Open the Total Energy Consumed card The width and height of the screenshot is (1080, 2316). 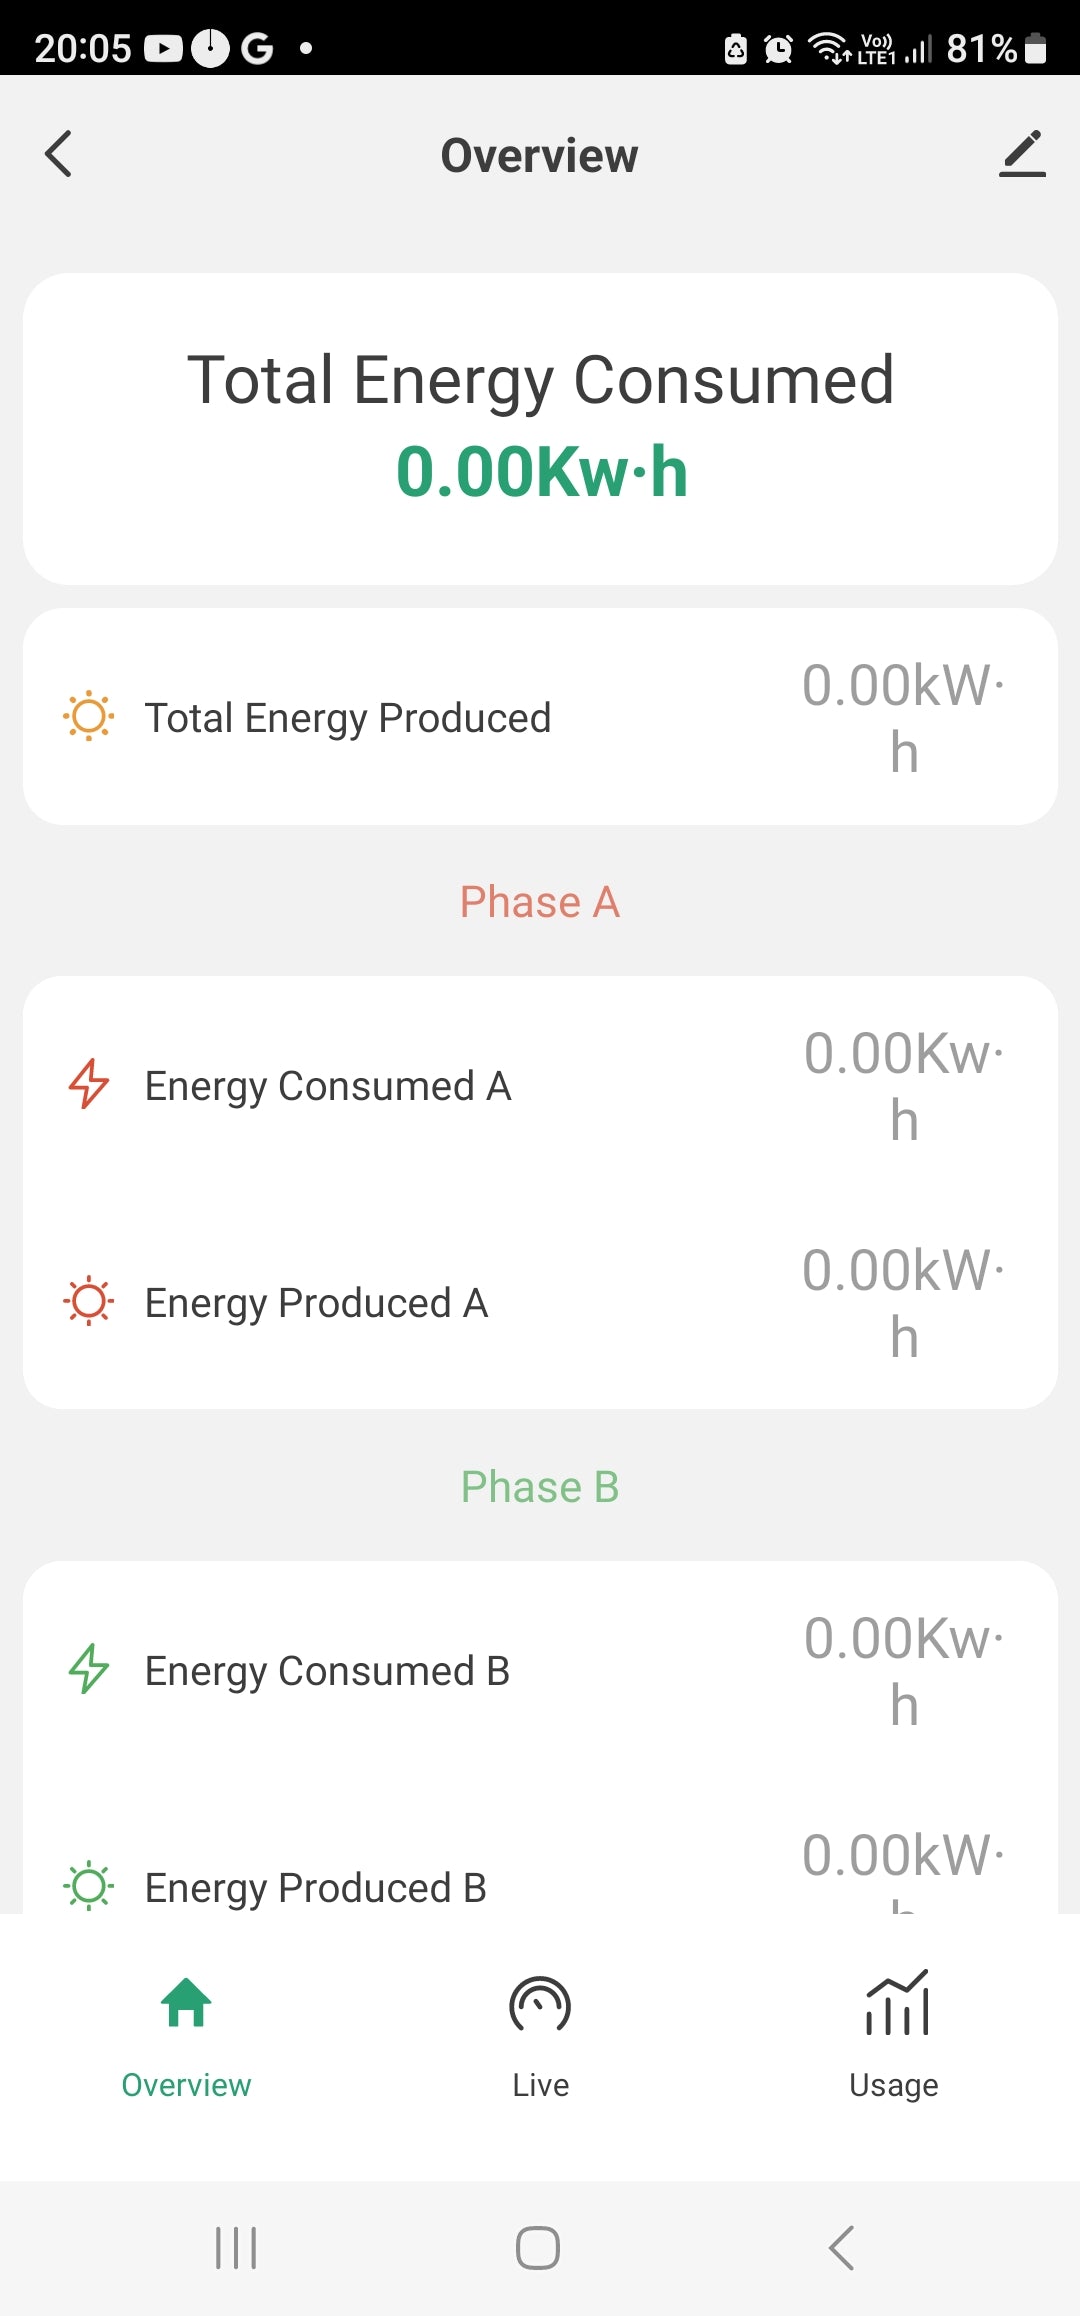point(540,428)
